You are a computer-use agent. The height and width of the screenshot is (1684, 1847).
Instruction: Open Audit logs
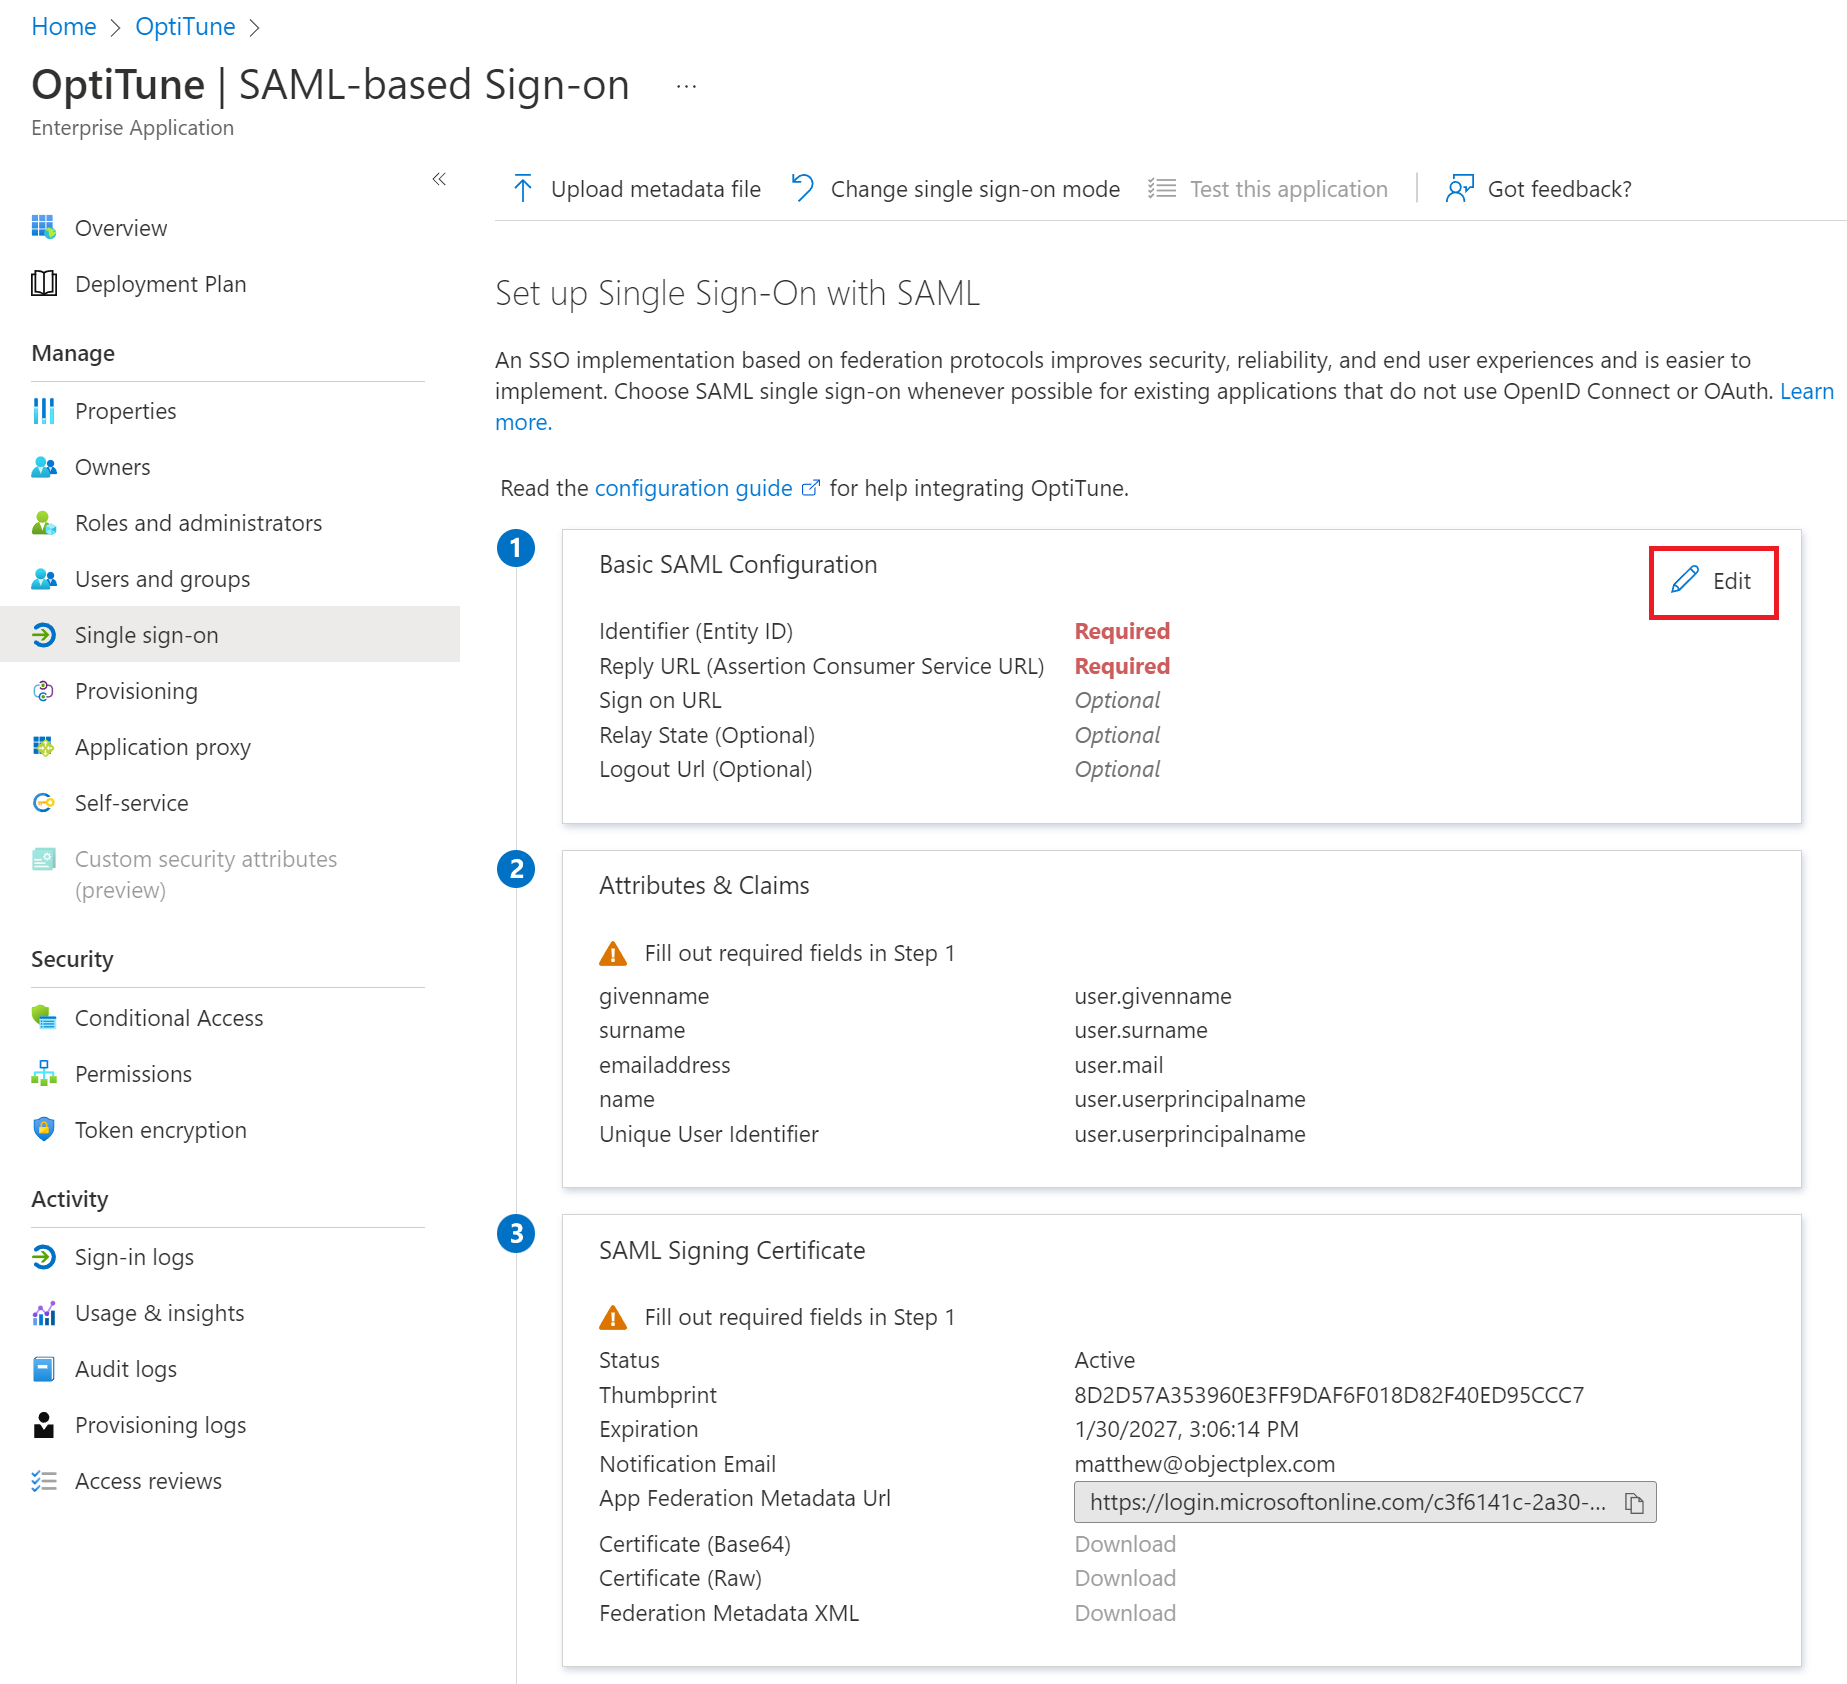coord(126,1368)
